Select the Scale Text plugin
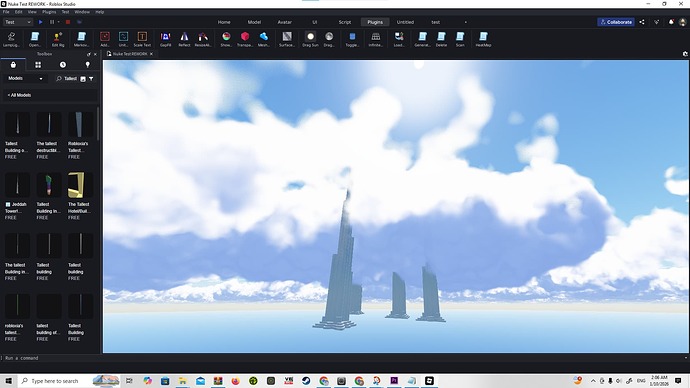Screen dimensions: 690x388 [x=142, y=39]
